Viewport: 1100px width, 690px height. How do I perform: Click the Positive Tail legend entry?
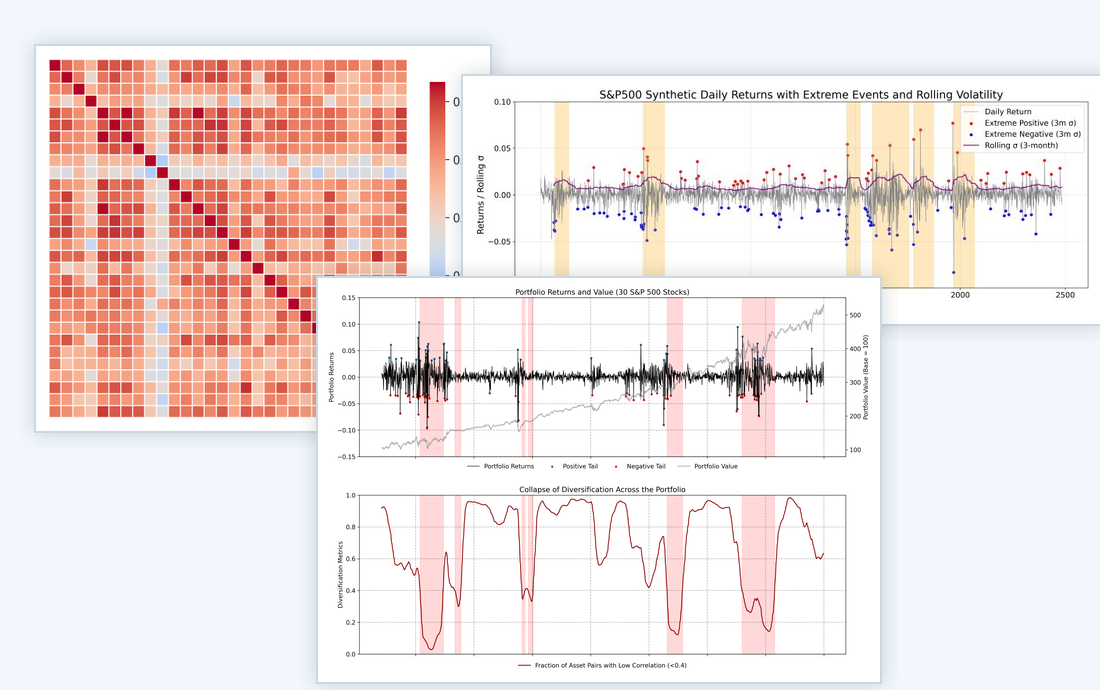[x=575, y=466]
